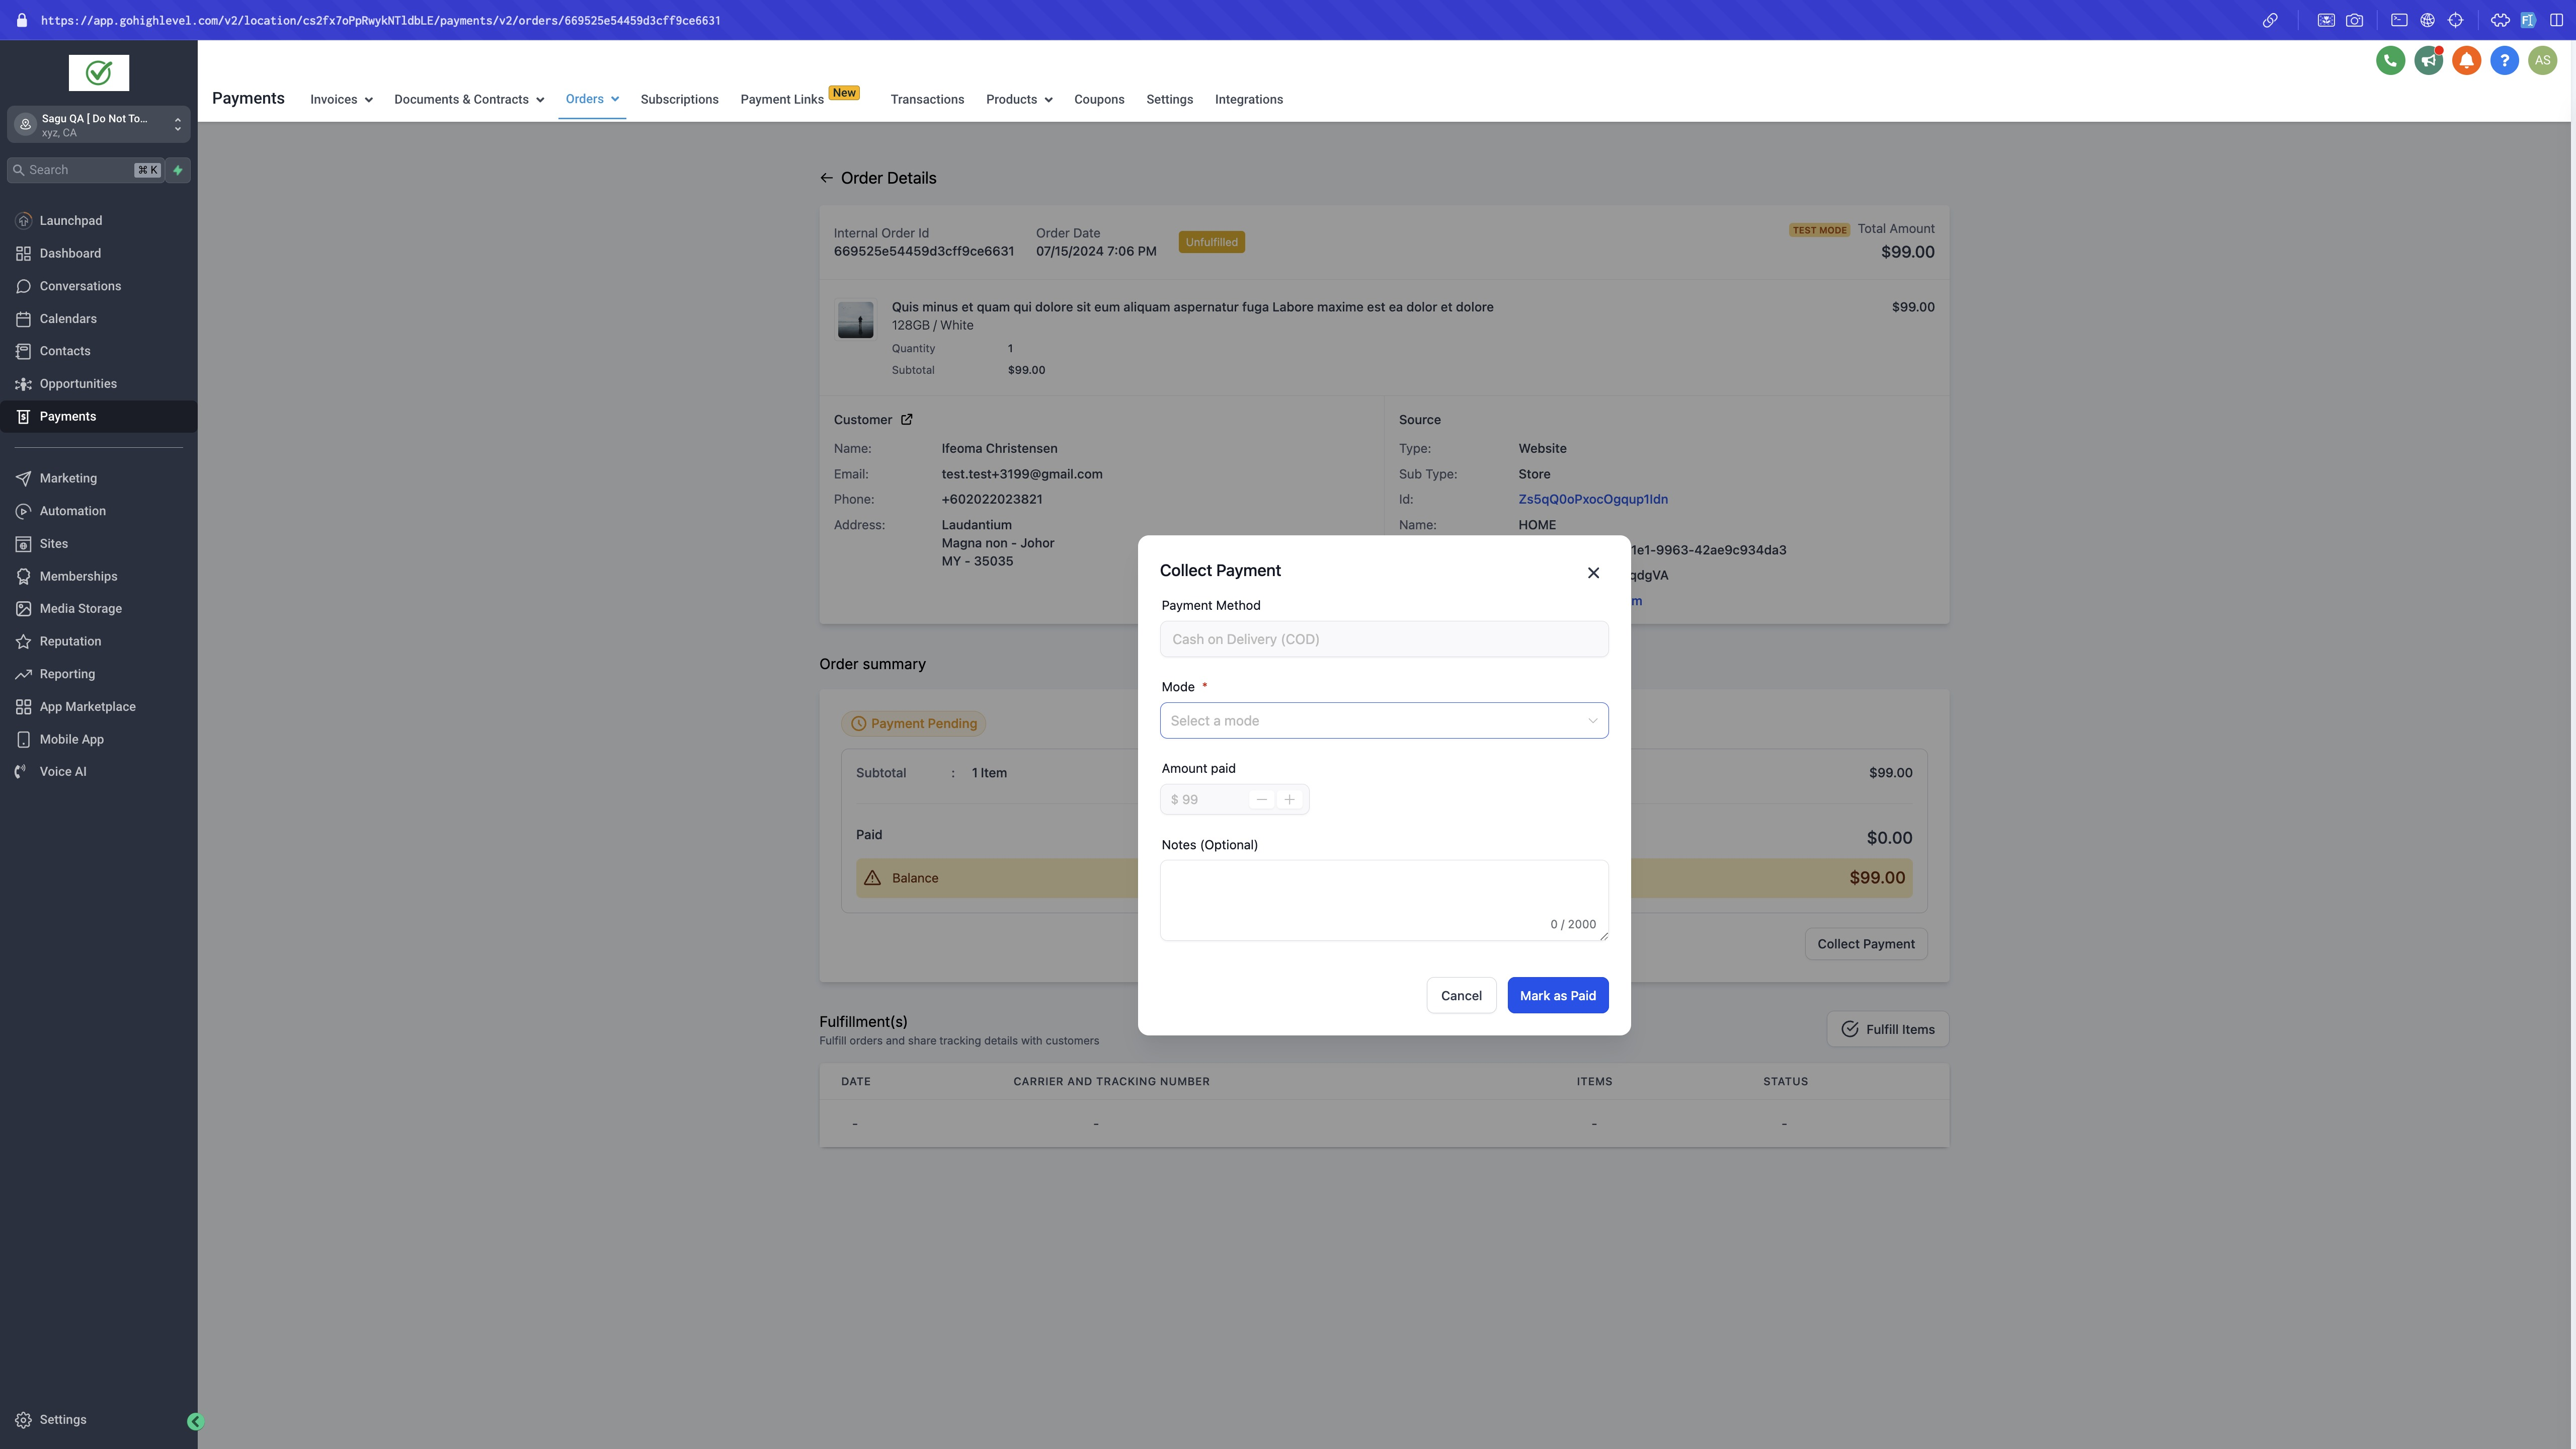Open the Select a mode dropdown
Viewport: 2576px width, 1449px height.
pyautogui.click(x=1383, y=721)
